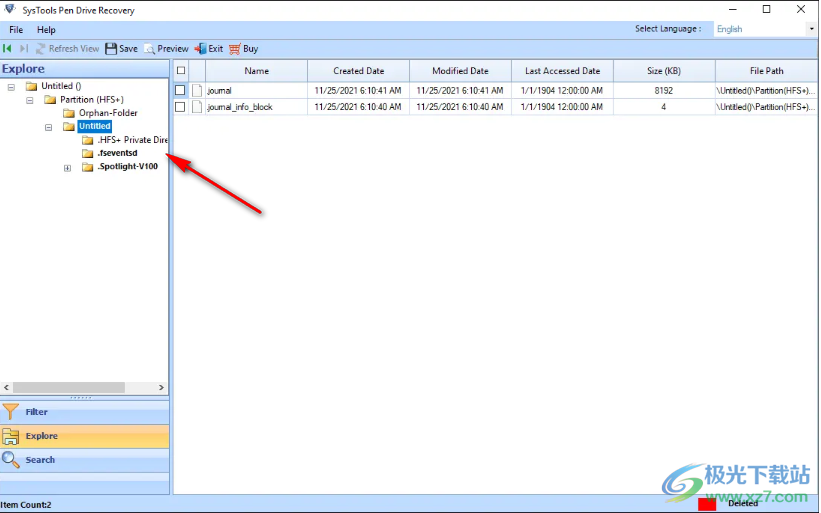Sort by the Name column header
The height and width of the screenshot is (513, 821).
(x=257, y=71)
